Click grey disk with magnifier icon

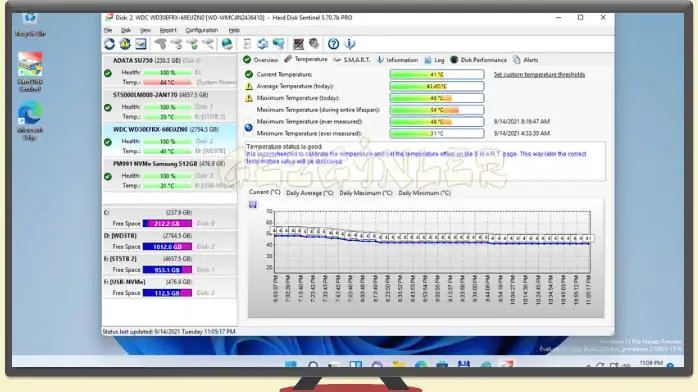[208, 44]
